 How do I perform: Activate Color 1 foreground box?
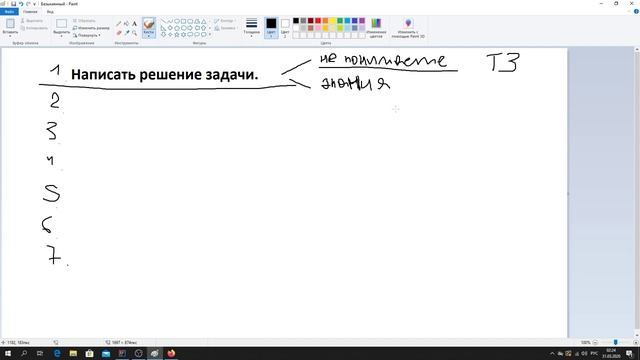click(271, 28)
